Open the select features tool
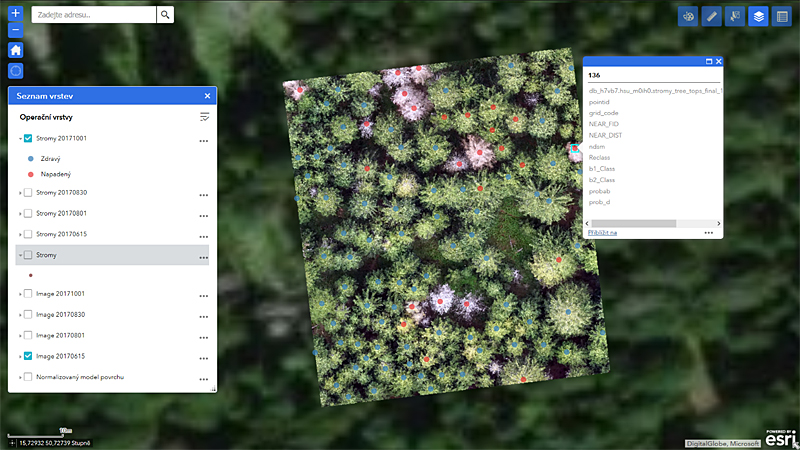 [x=735, y=16]
